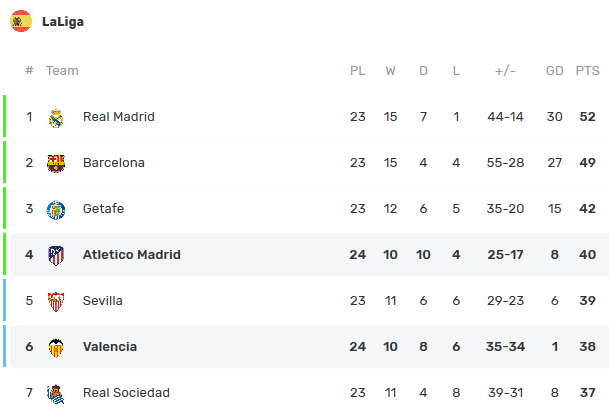Open the Real Madrid team name link
Viewport: 609px width, 416px height.
(x=119, y=117)
